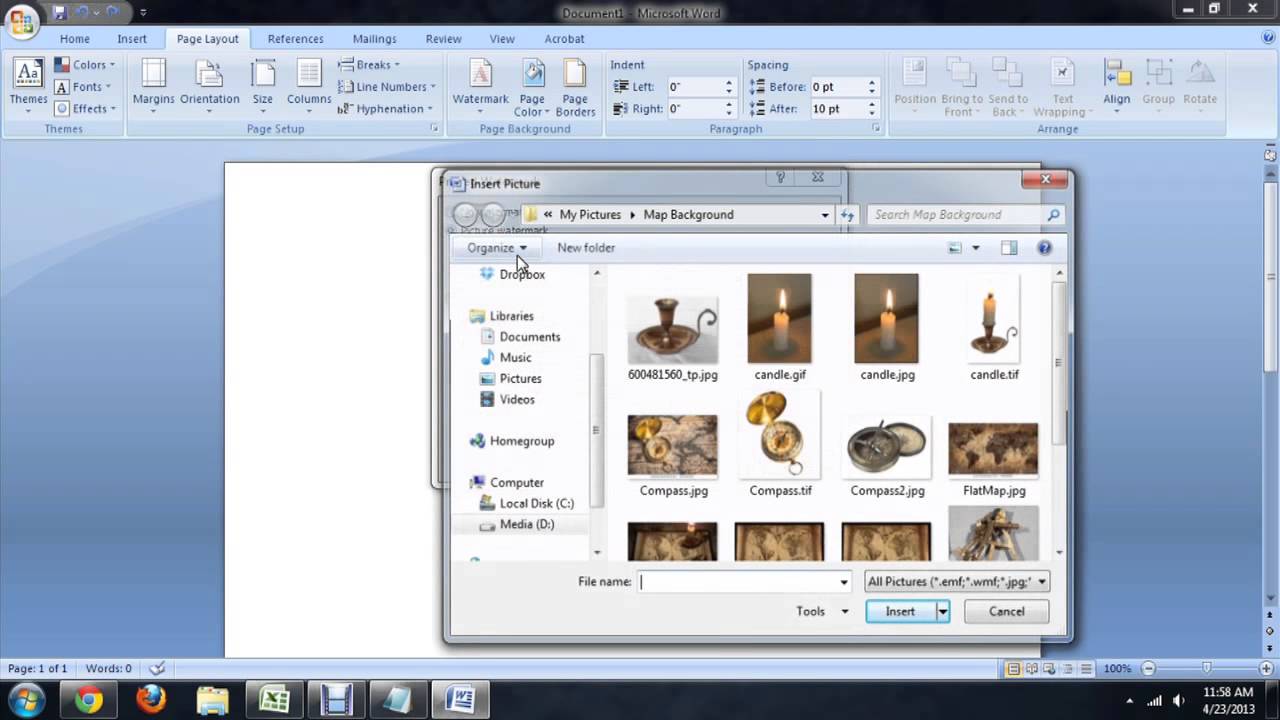The height and width of the screenshot is (720, 1280).
Task: Open the page Size menu
Action: [263, 83]
